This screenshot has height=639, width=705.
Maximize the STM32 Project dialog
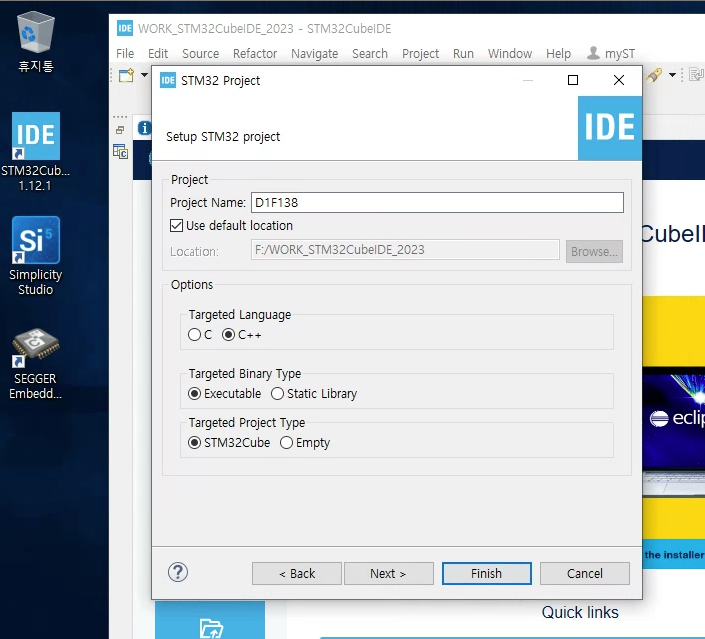click(x=573, y=80)
